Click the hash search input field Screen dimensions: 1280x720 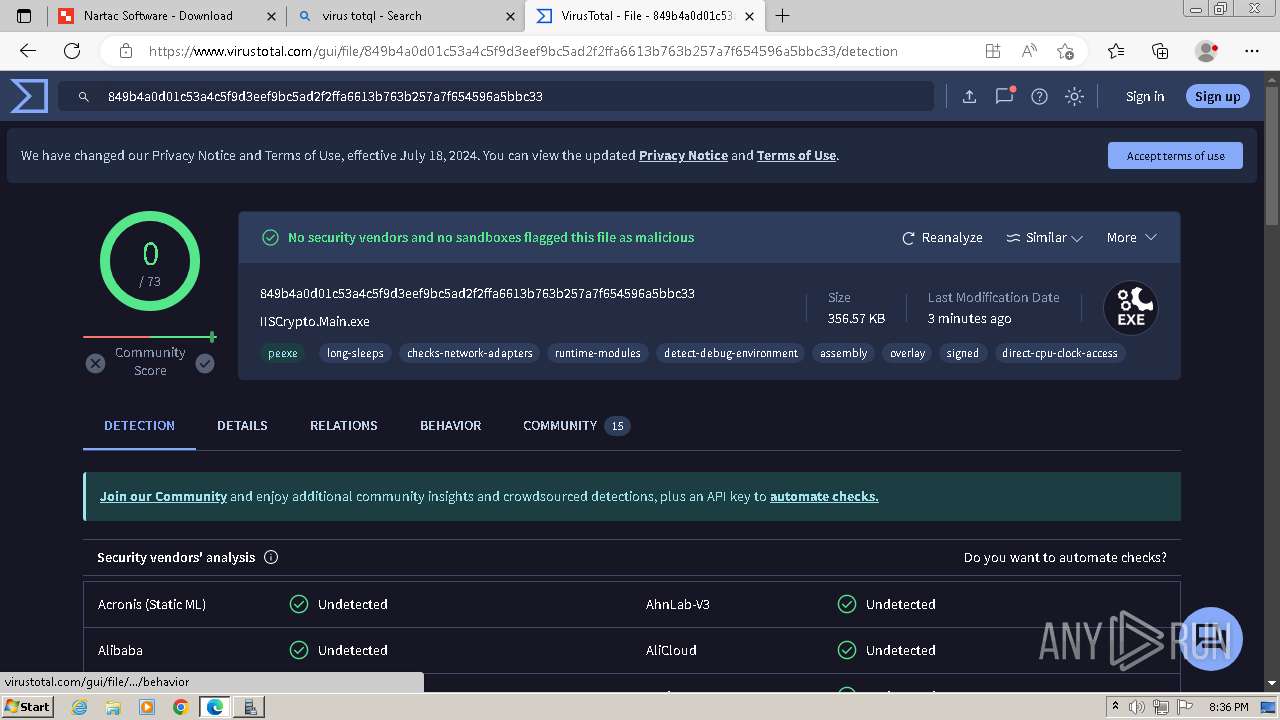pos(496,96)
